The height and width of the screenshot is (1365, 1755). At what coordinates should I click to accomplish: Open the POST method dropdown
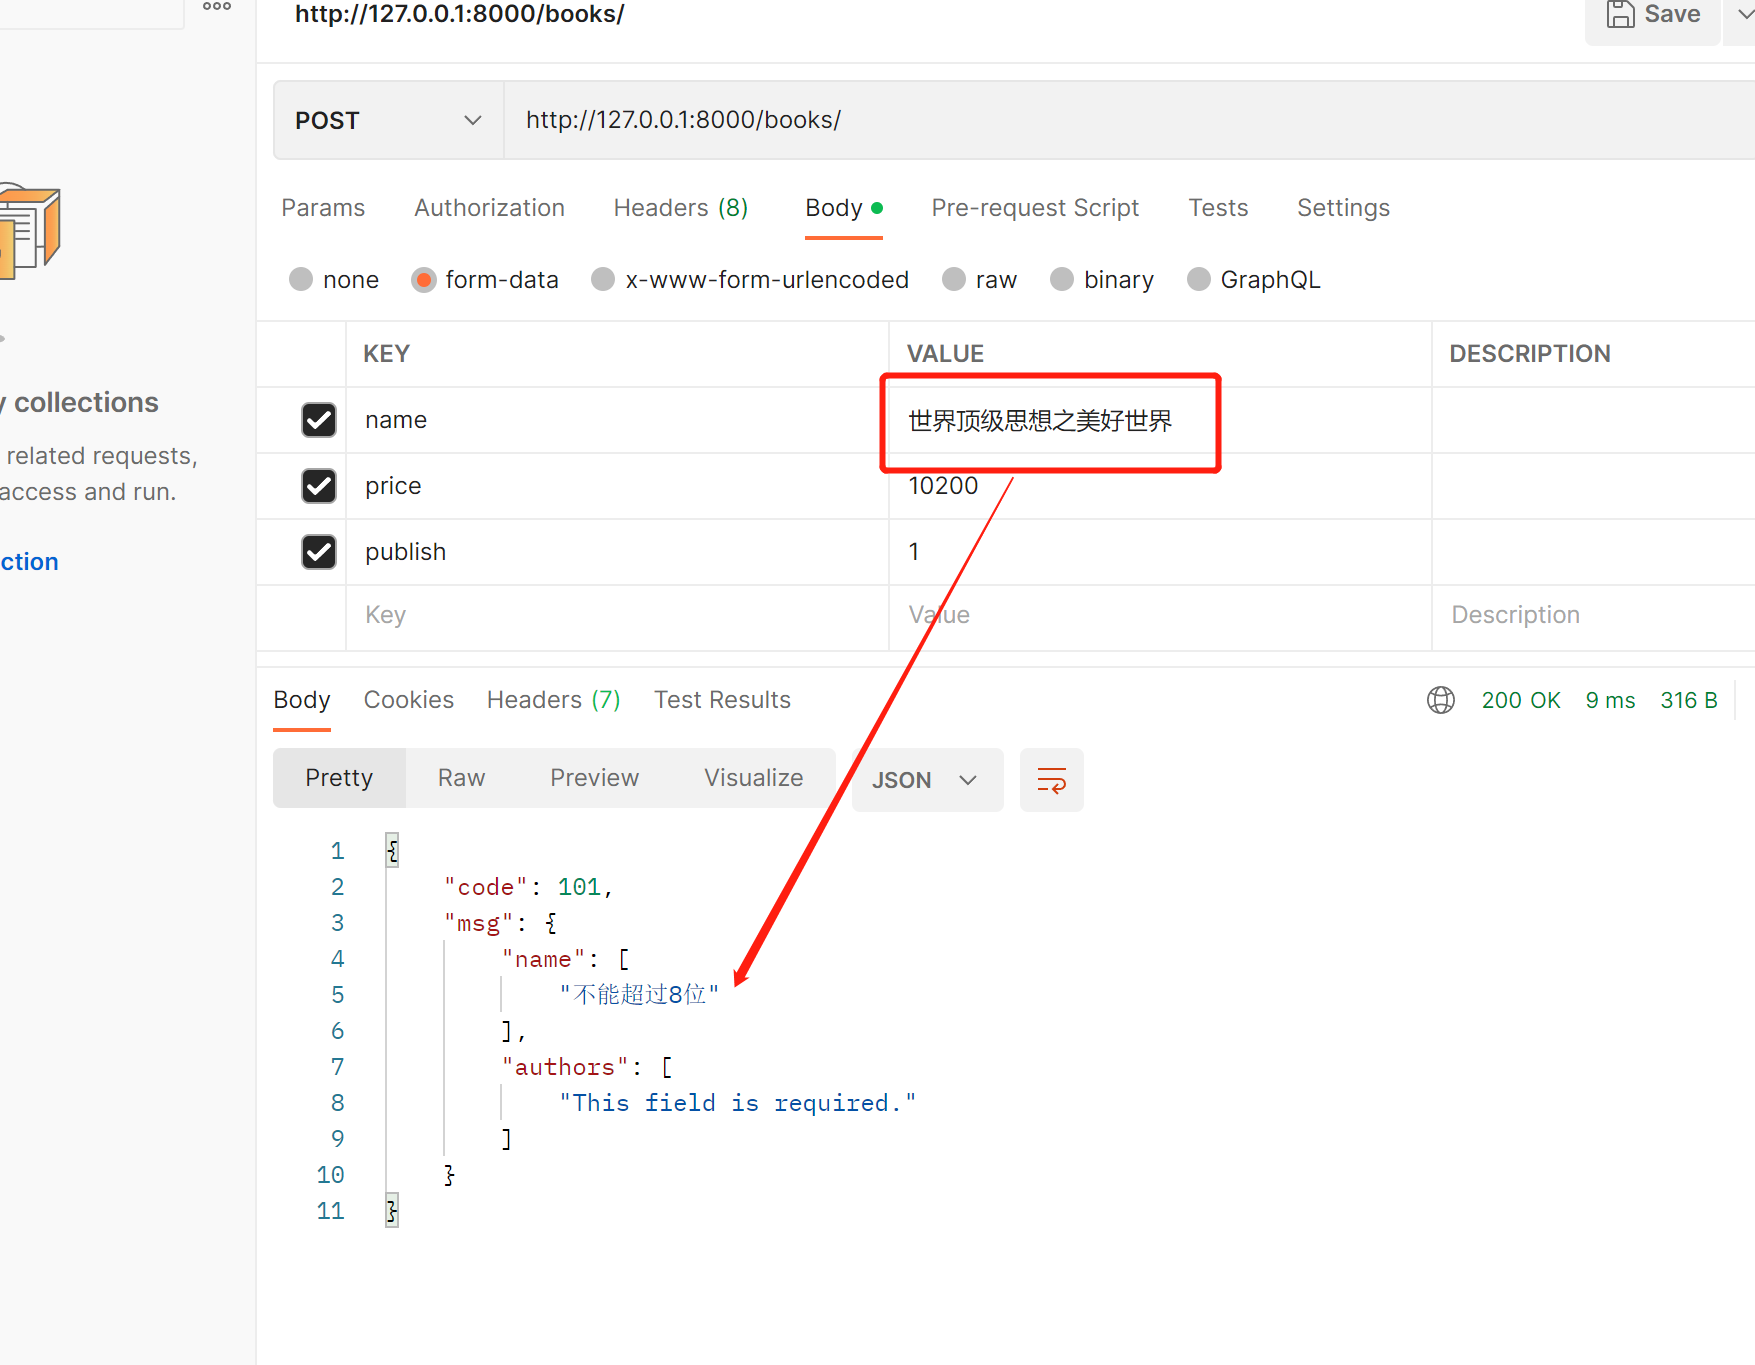(x=388, y=120)
